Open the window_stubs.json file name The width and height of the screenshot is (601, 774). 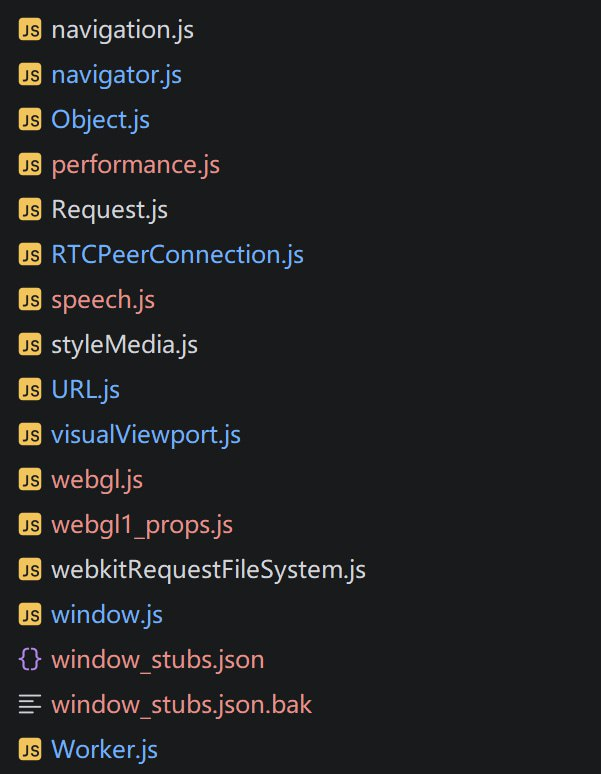tap(157, 660)
